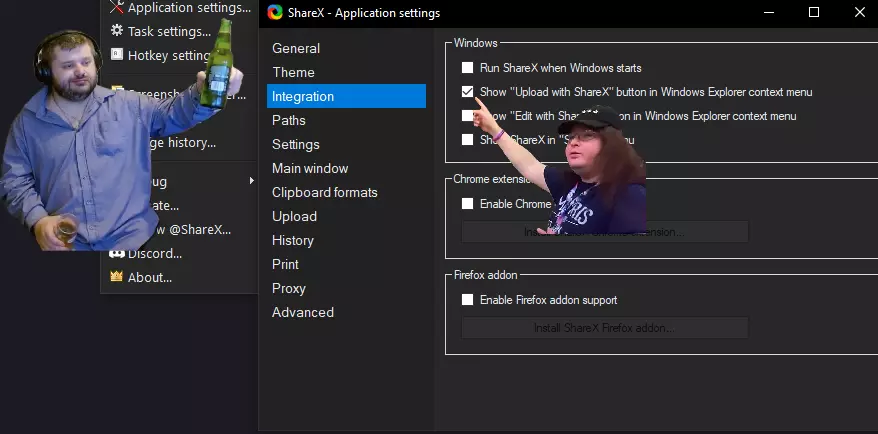
Task: Open the Print tab
Action: point(346,264)
